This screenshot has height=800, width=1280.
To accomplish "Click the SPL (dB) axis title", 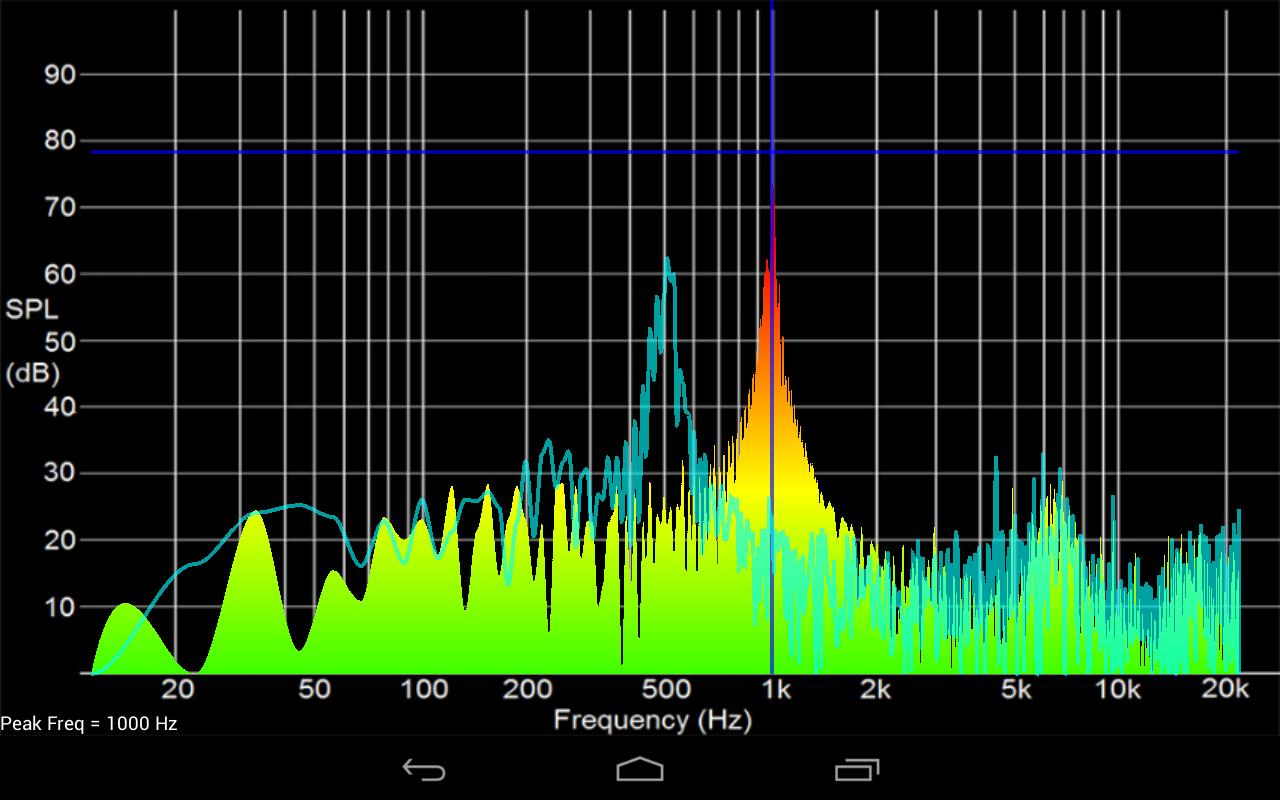I will pos(33,341).
